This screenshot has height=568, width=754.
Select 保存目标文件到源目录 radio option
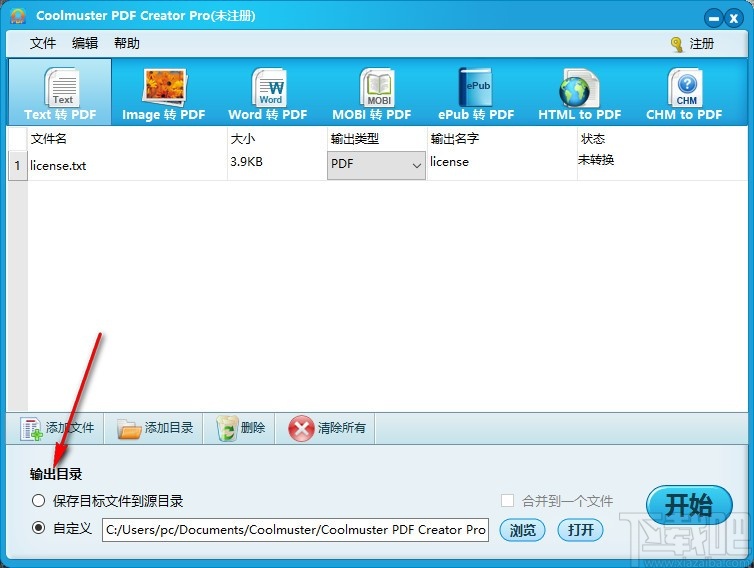(38, 501)
